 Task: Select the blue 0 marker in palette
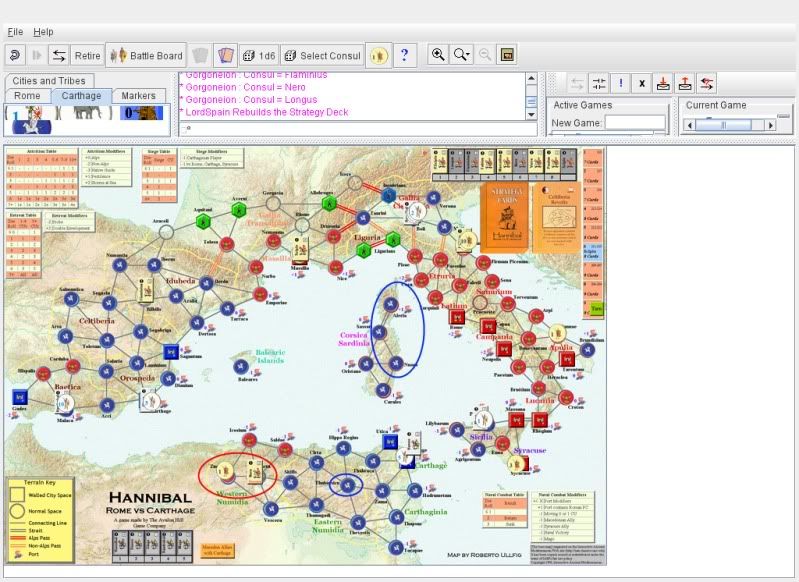[142, 113]
